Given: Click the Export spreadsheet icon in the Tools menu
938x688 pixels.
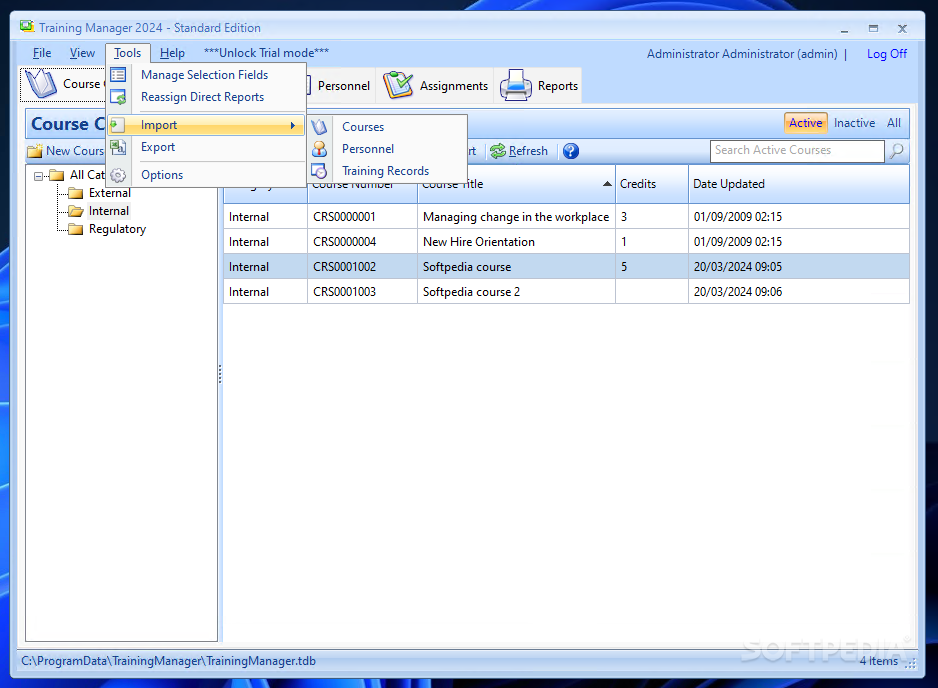Looking at the screenshot, I should (118, 147).
